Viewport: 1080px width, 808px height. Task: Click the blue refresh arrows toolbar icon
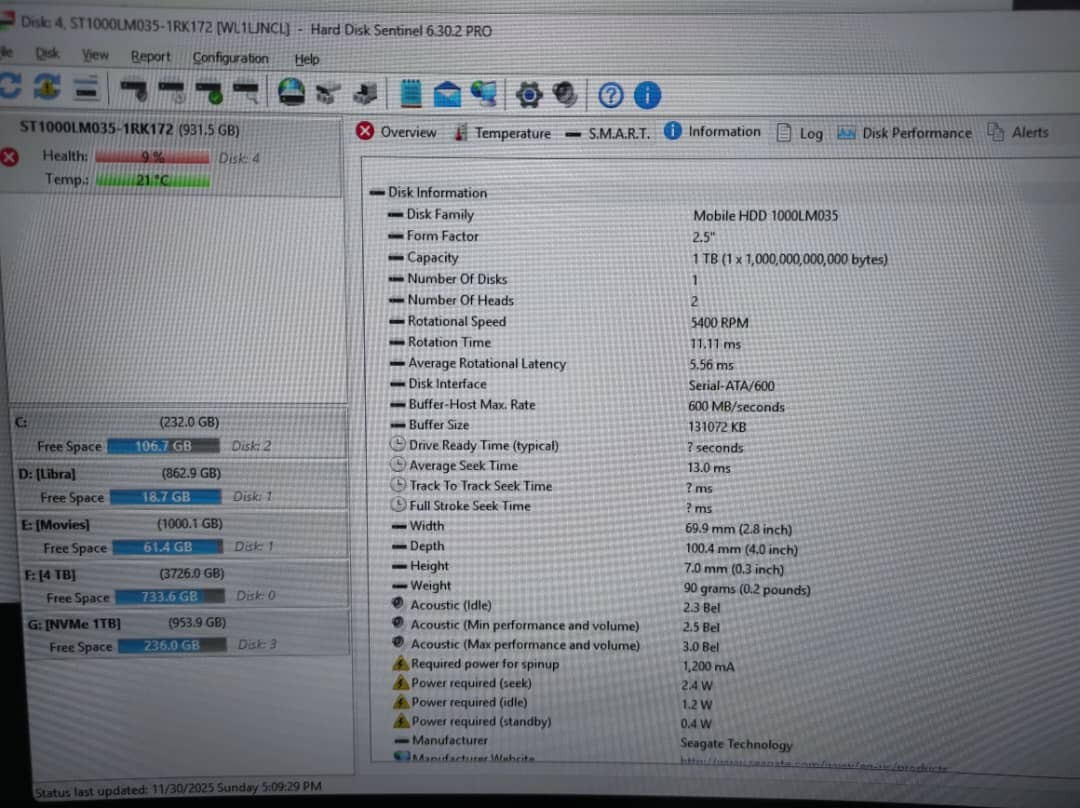[x=9, y=88]
